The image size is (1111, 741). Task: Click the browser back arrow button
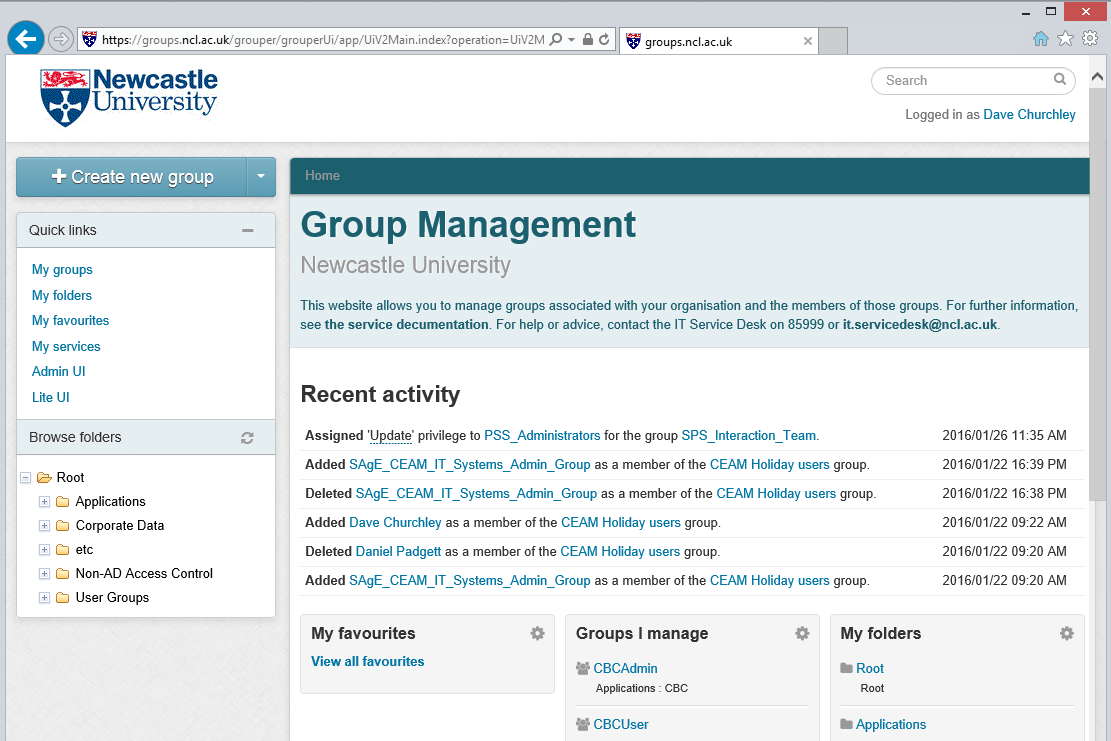click(25, 40)
